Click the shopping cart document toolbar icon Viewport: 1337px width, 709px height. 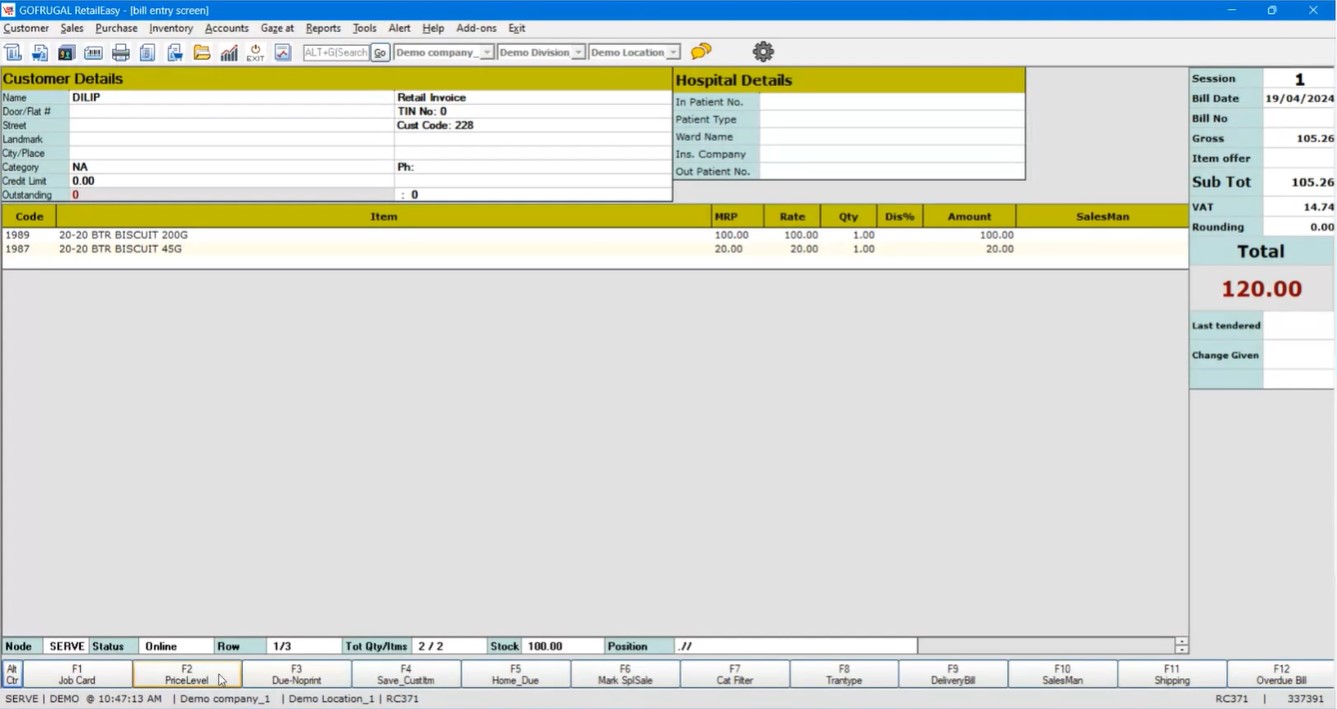click(40, 52)
